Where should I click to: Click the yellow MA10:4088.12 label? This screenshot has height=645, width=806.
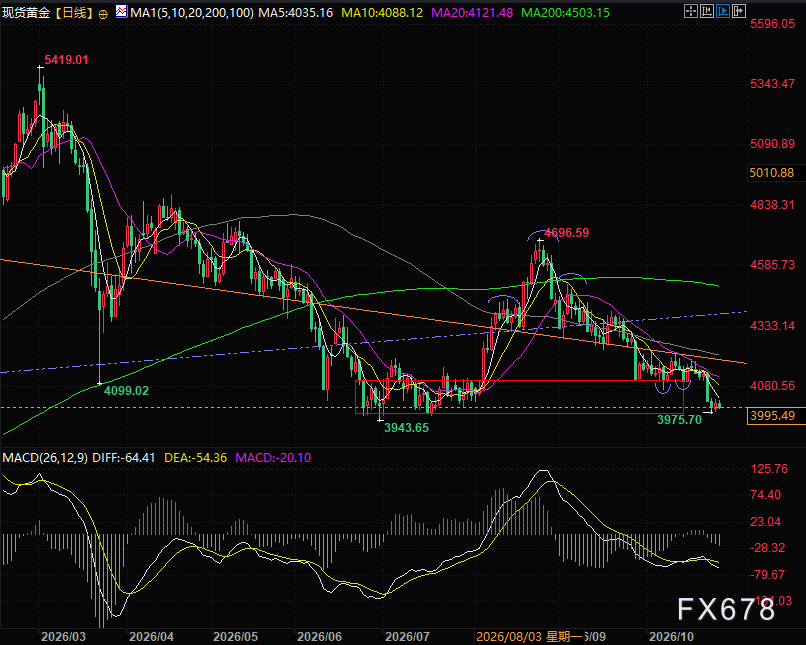pos(382,12)
